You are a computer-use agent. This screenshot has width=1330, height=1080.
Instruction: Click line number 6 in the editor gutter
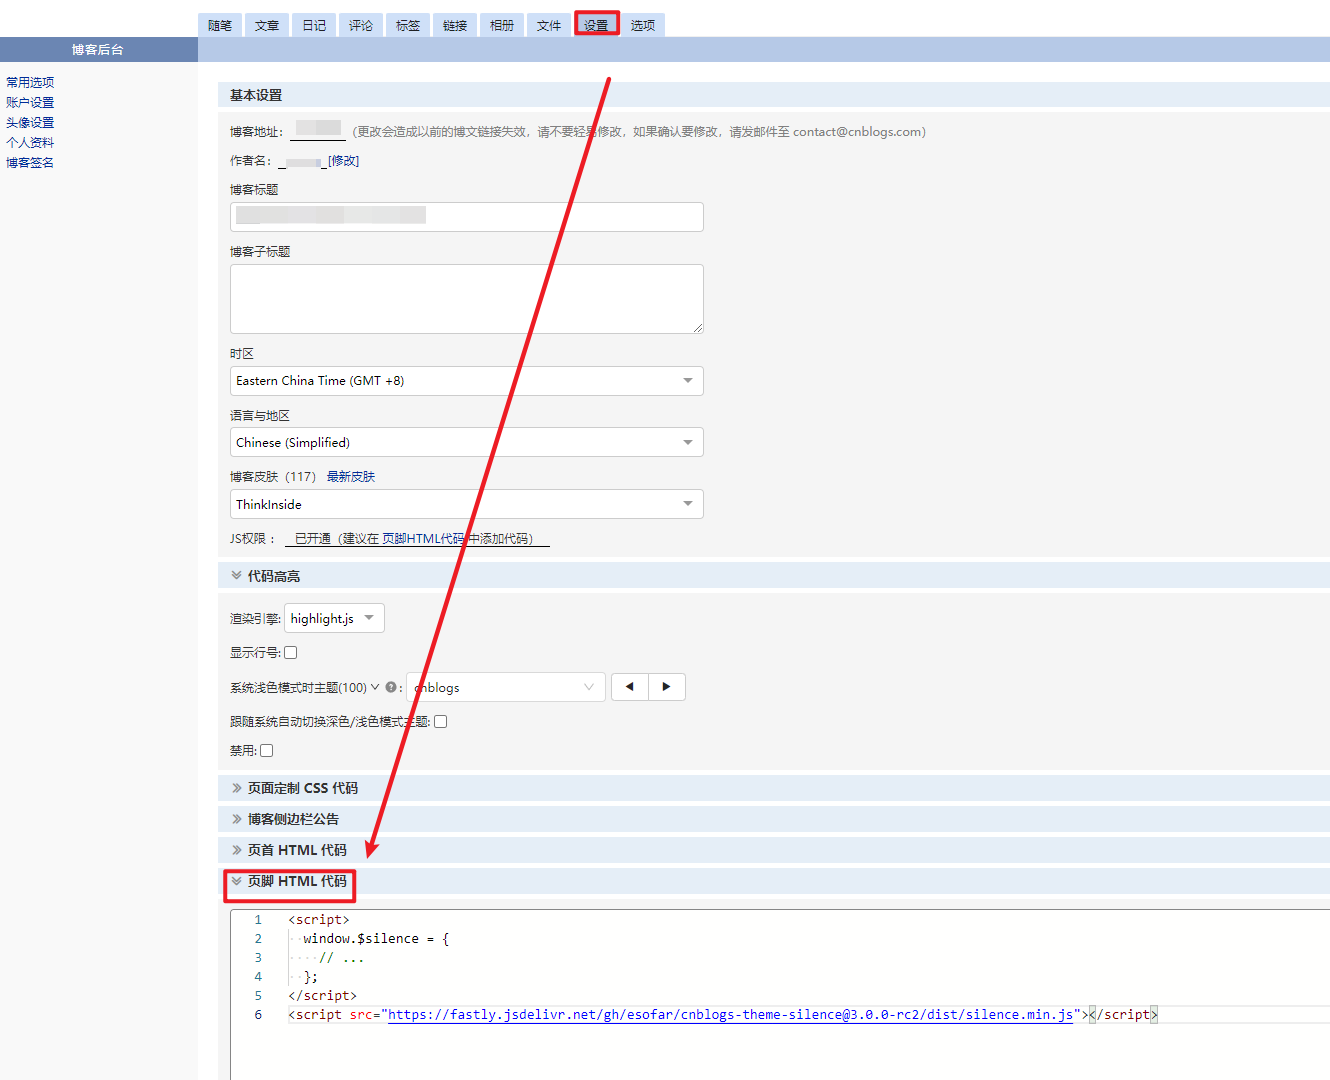(x=258, y=1014)
